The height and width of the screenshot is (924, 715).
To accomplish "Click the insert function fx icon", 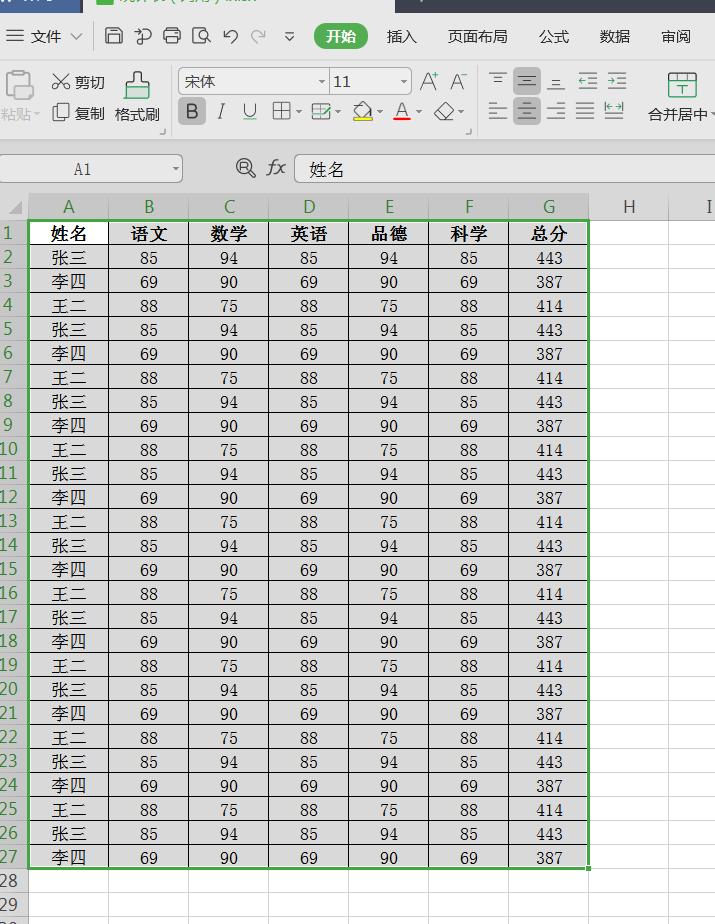I will (276, 168).
